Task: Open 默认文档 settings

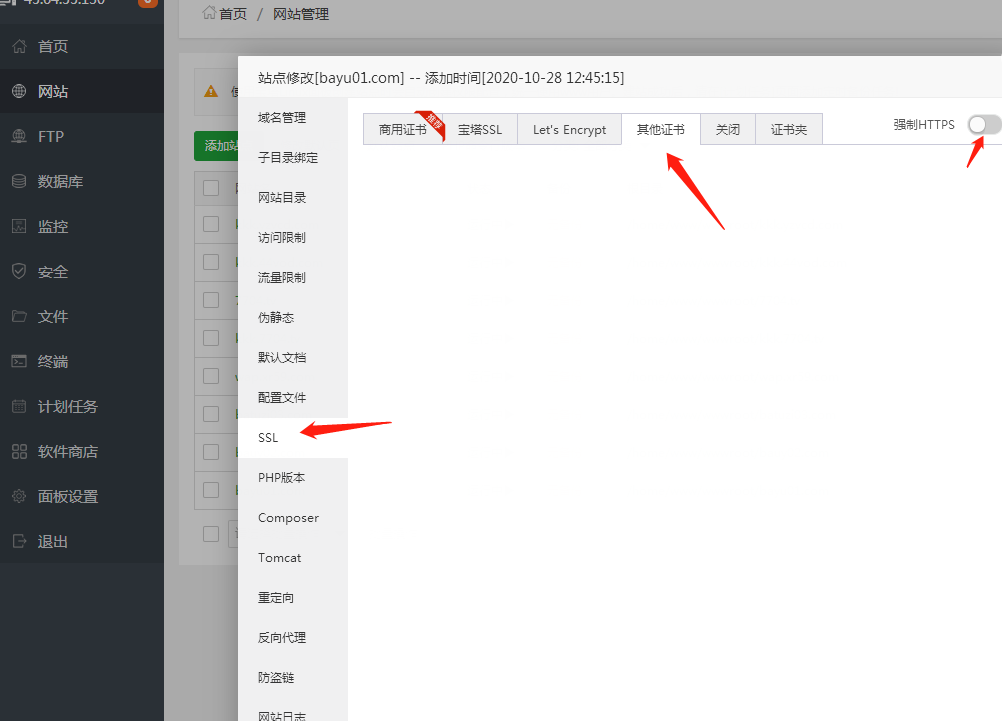Action: [293, 357]
